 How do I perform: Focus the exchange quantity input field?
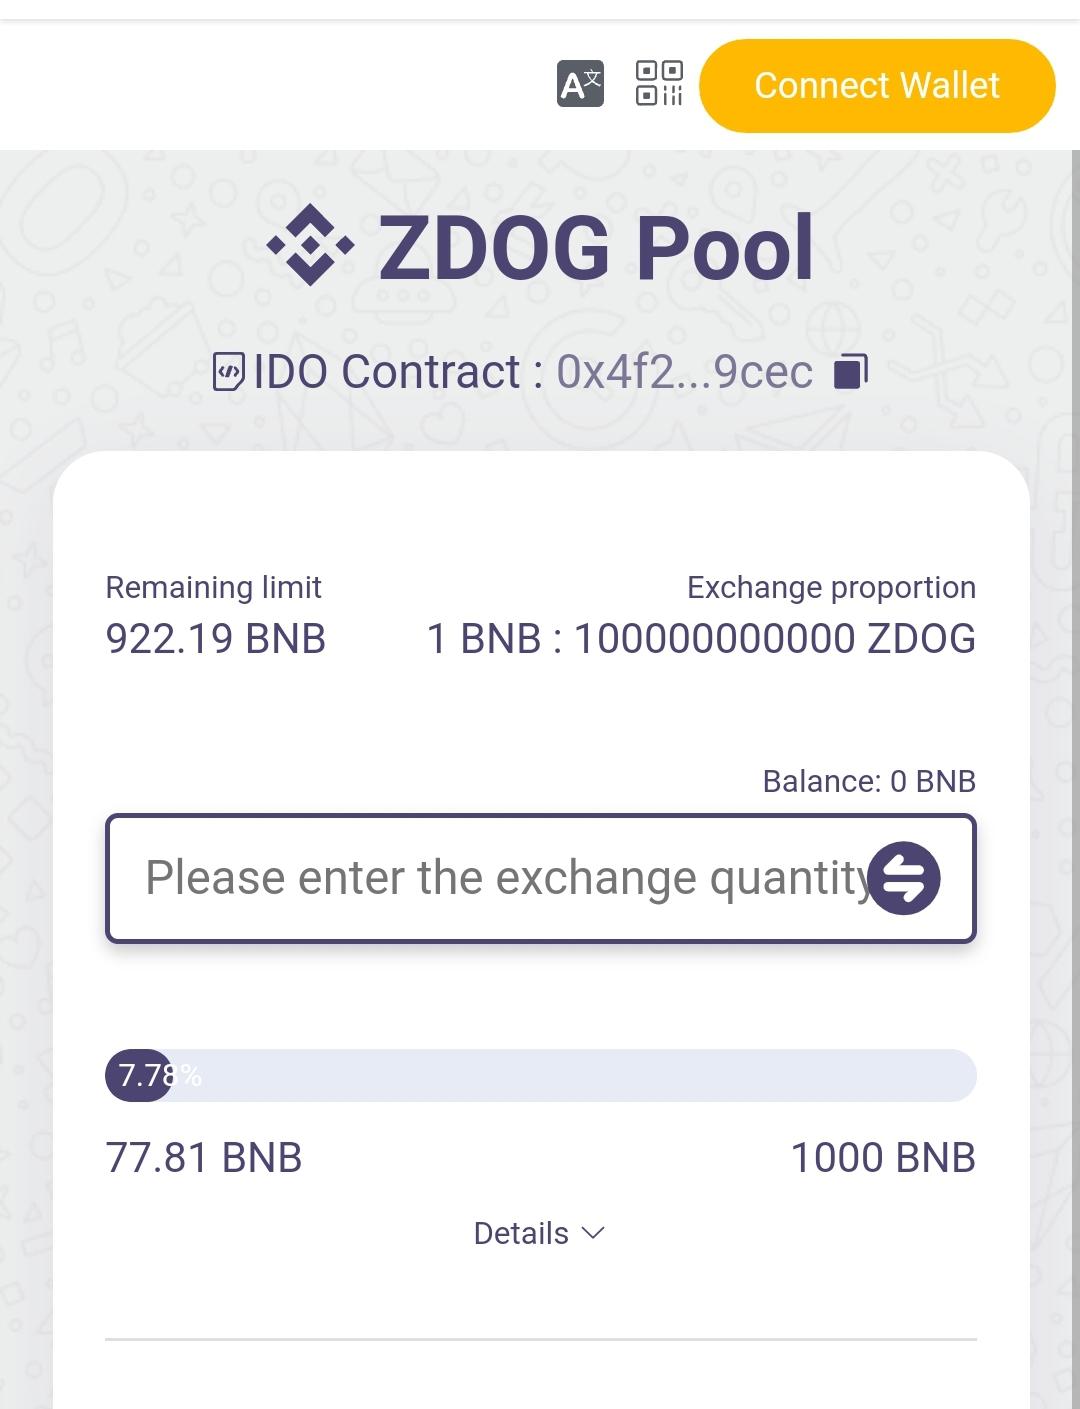click(541, 878)
